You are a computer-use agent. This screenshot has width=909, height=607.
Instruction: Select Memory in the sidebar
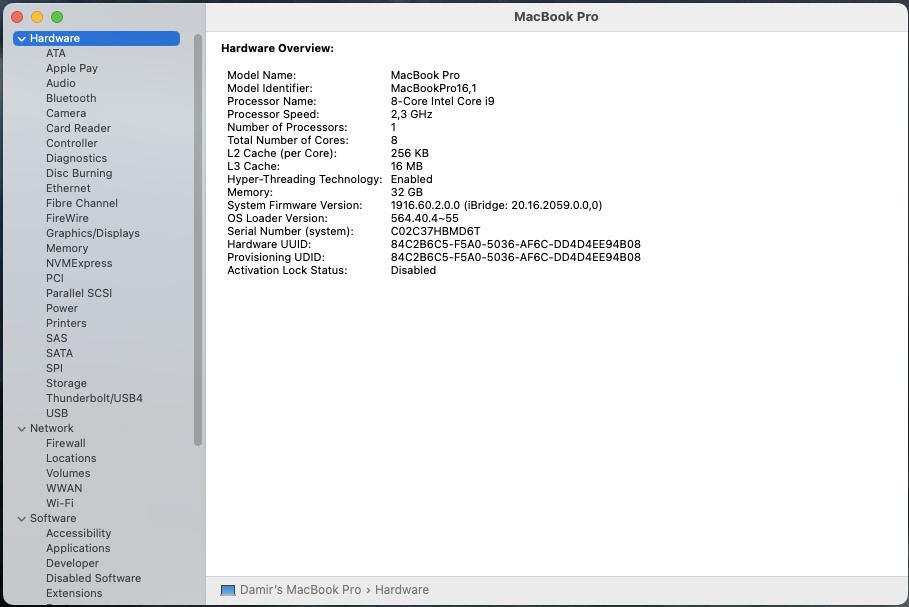coord(67,249)
